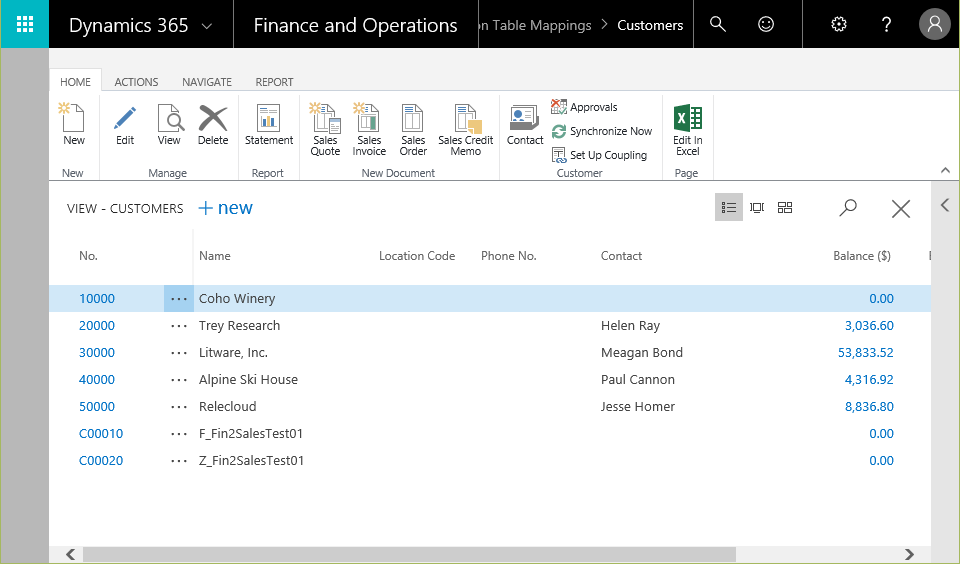Image resolution: width=960 pixels, height=564 pixels.
Task: Open the settings gear icon
Action: click(x=839, y=24)
